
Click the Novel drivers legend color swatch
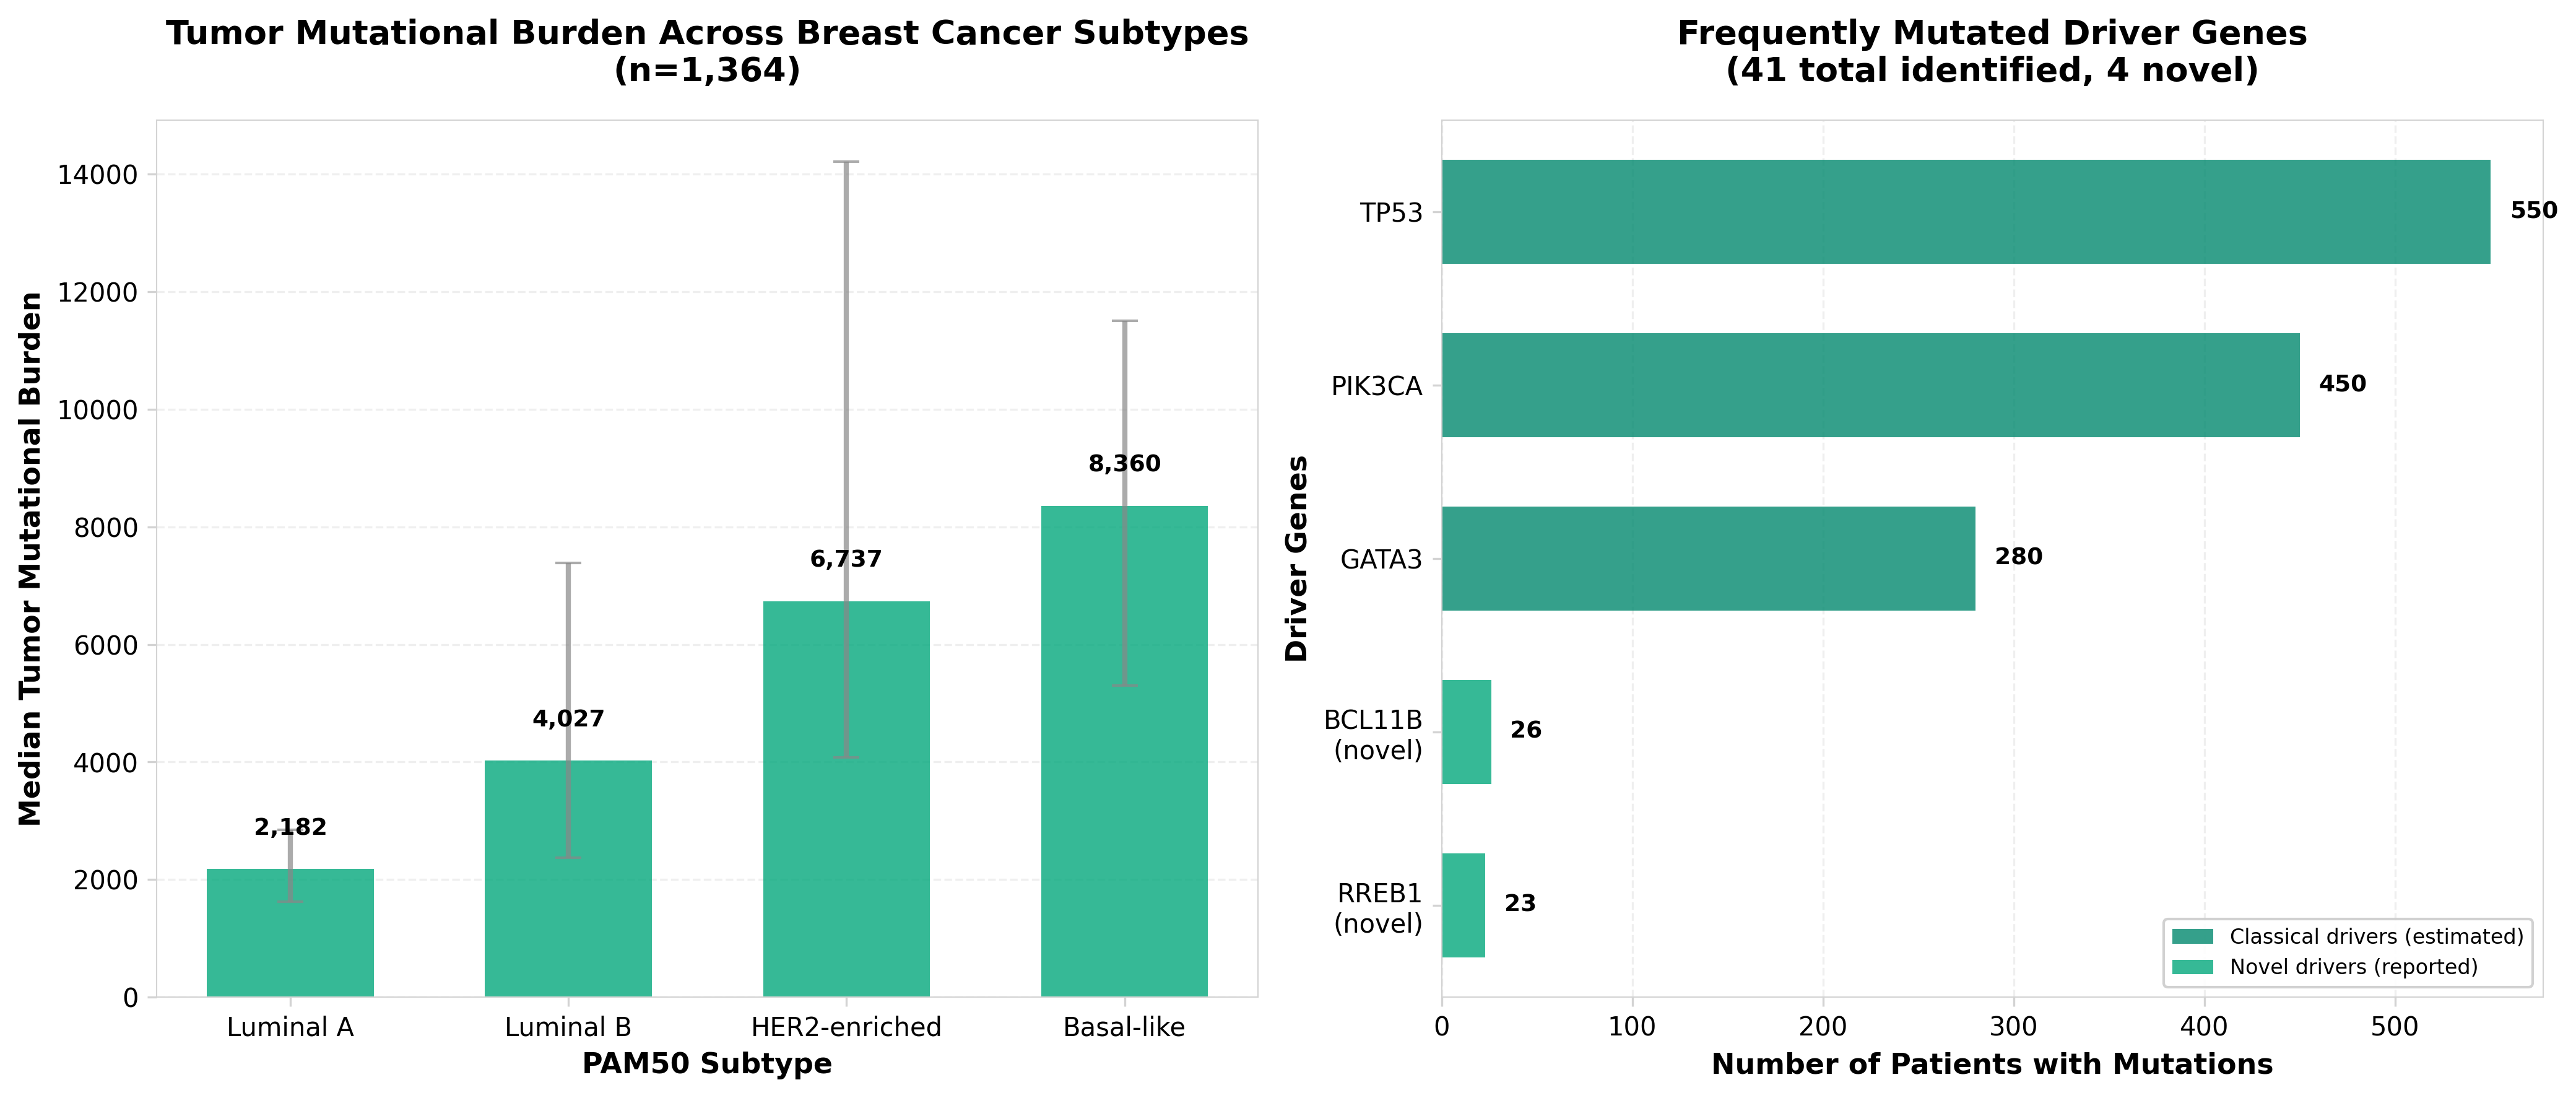pyautogui.click(x=2192, y=967)
